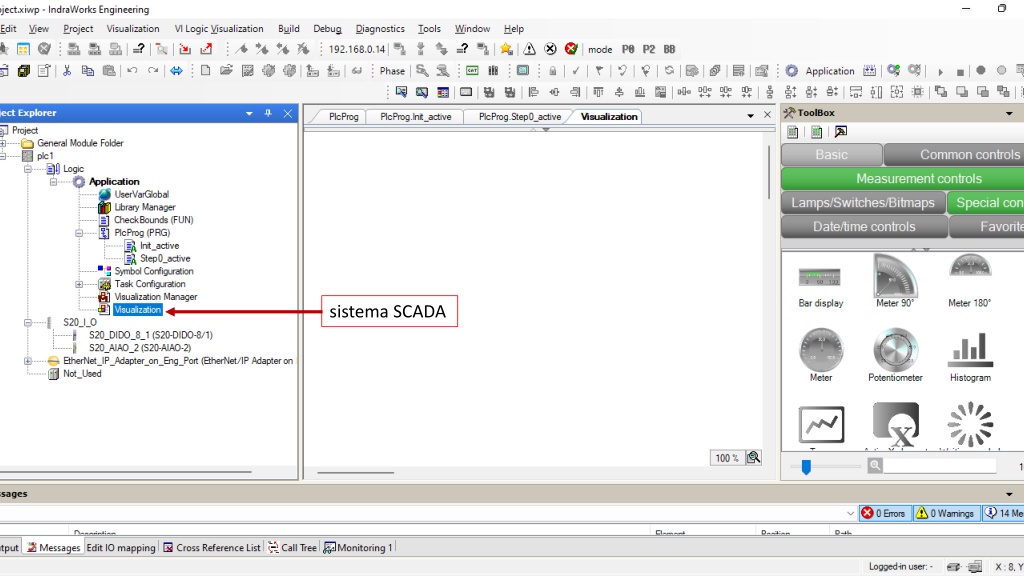The height and width of the screenshot is (576, 1024).
Task: Select the Meter 90° control
Action: 895,281
